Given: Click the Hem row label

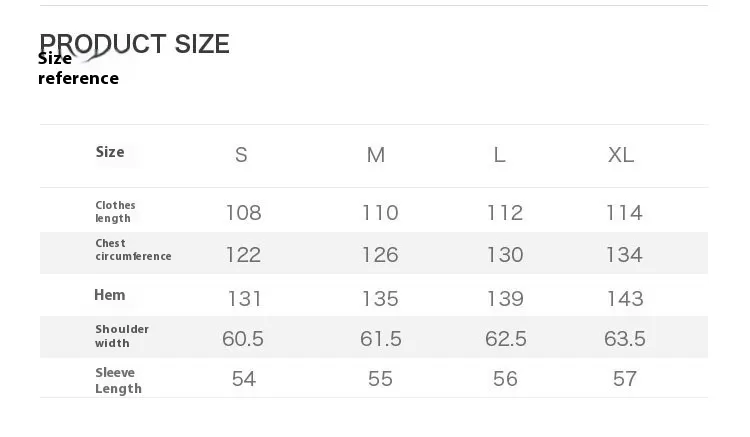Looking at the screenshot, I should (x=110, y=295).
